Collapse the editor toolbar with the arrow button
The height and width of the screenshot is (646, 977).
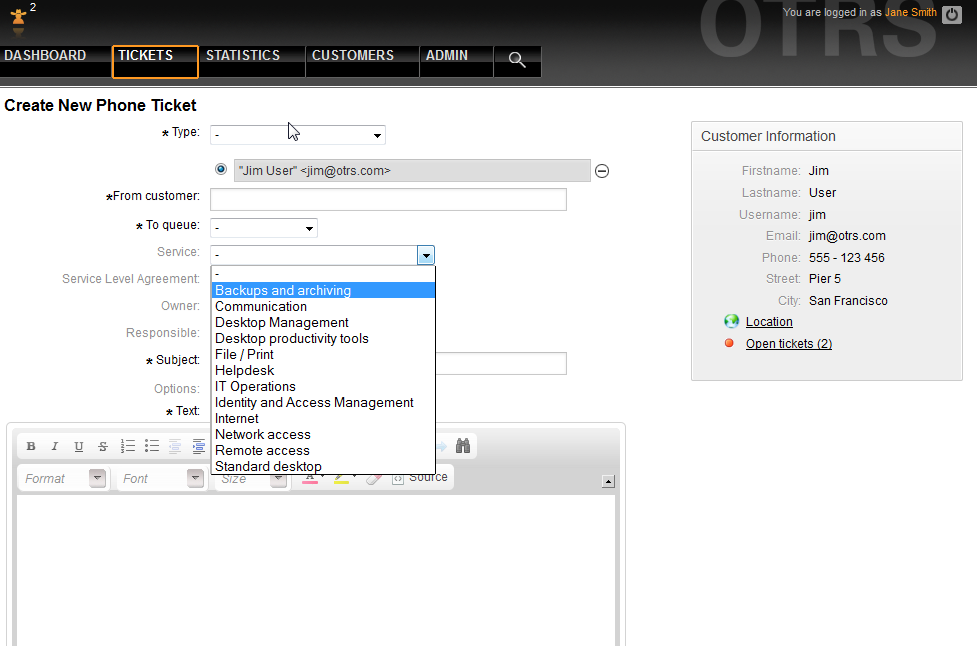(608, 482)
